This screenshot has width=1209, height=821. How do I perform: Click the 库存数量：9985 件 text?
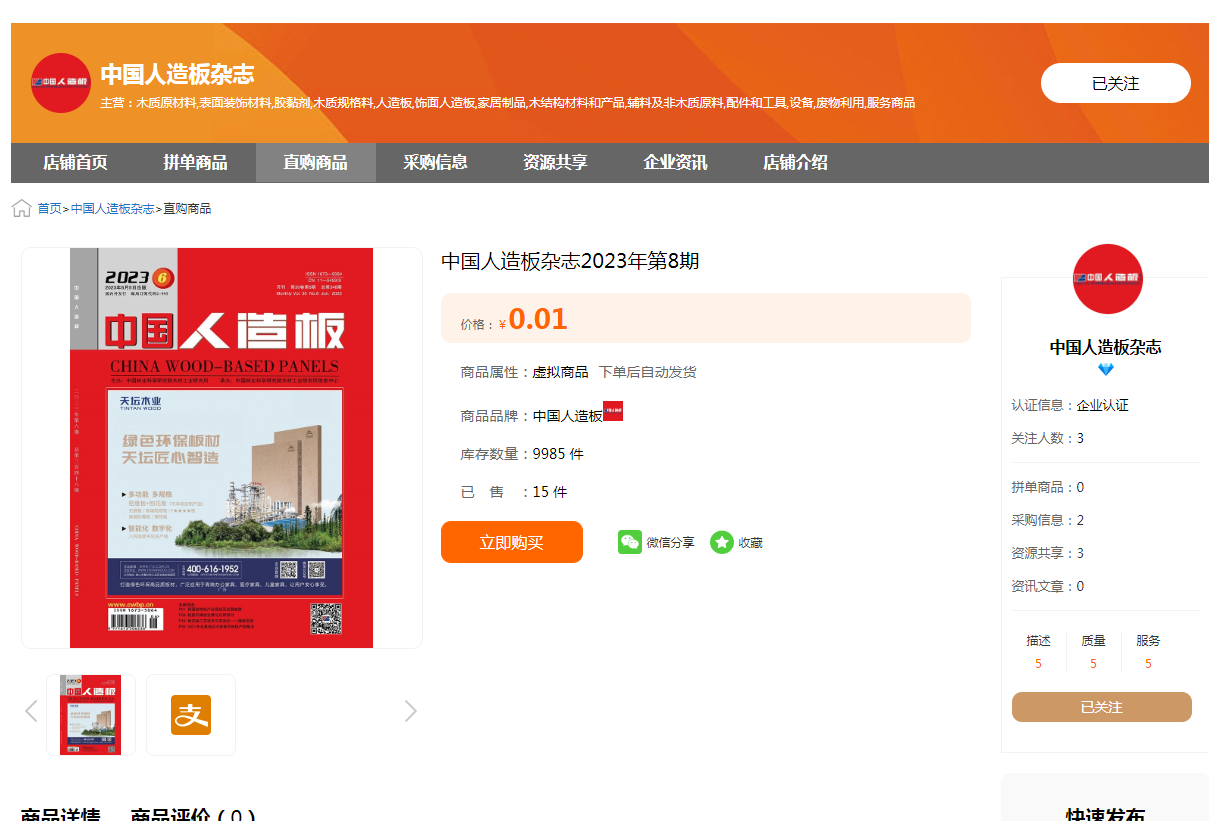point(522,454)
